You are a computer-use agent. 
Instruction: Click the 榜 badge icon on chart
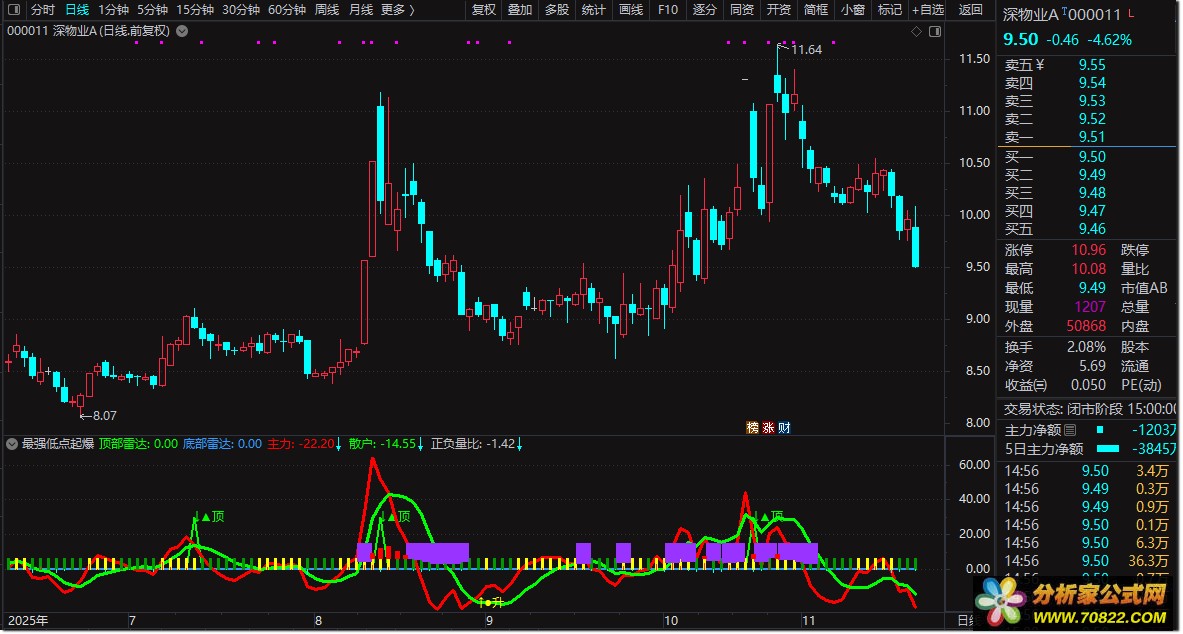(x=752, y=427)
